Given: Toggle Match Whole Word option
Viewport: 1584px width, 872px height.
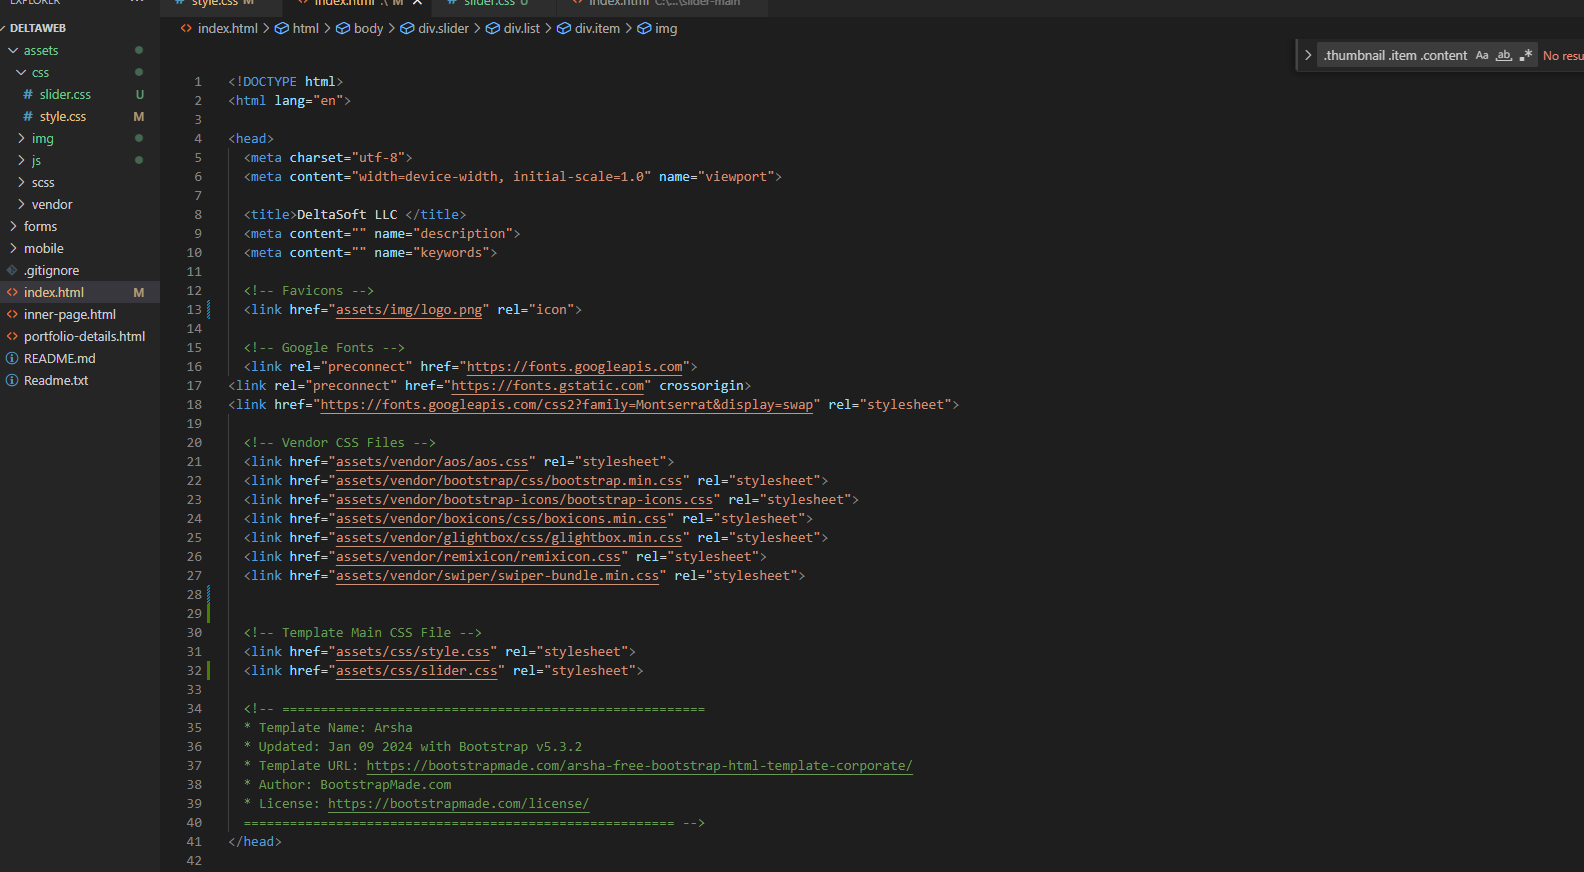Looking at the screenshot, I should tap(1504, 56).
